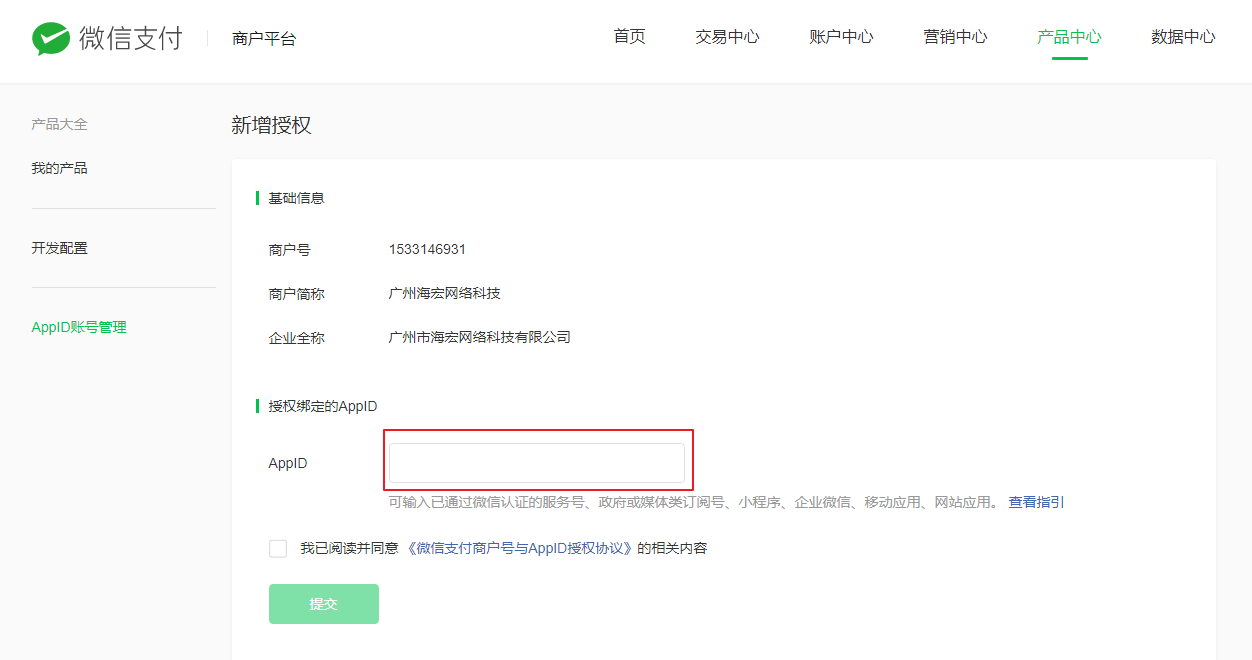Screen dimensions: 1252x660
Task: Click the 新增授权 page title
Action: [x=272, y=125]
